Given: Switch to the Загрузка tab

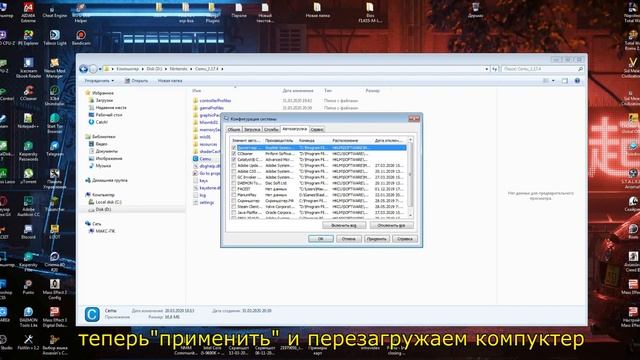Looking at the screenshot, I should click(252, 129).
